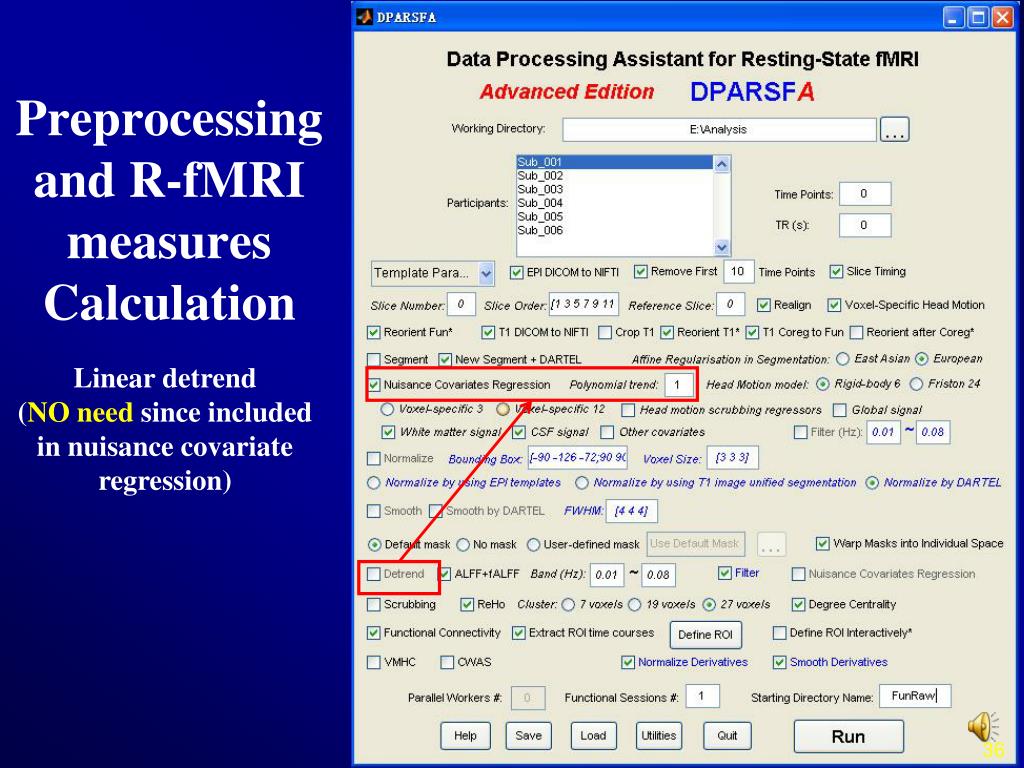This screenshot has width=1024, height=768.
Task: Toggle EPI DICOM to NIFTI checkbox
Action: [x=517, y=272]
